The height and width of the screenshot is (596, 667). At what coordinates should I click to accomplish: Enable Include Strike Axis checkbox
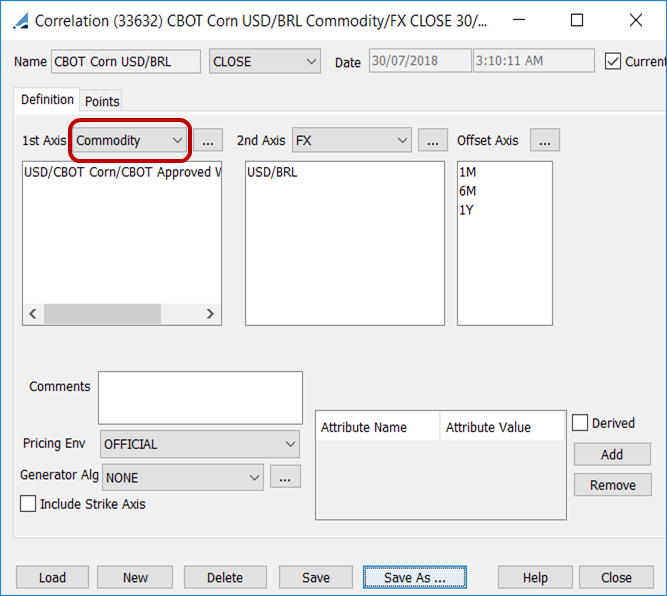(28, 504)
